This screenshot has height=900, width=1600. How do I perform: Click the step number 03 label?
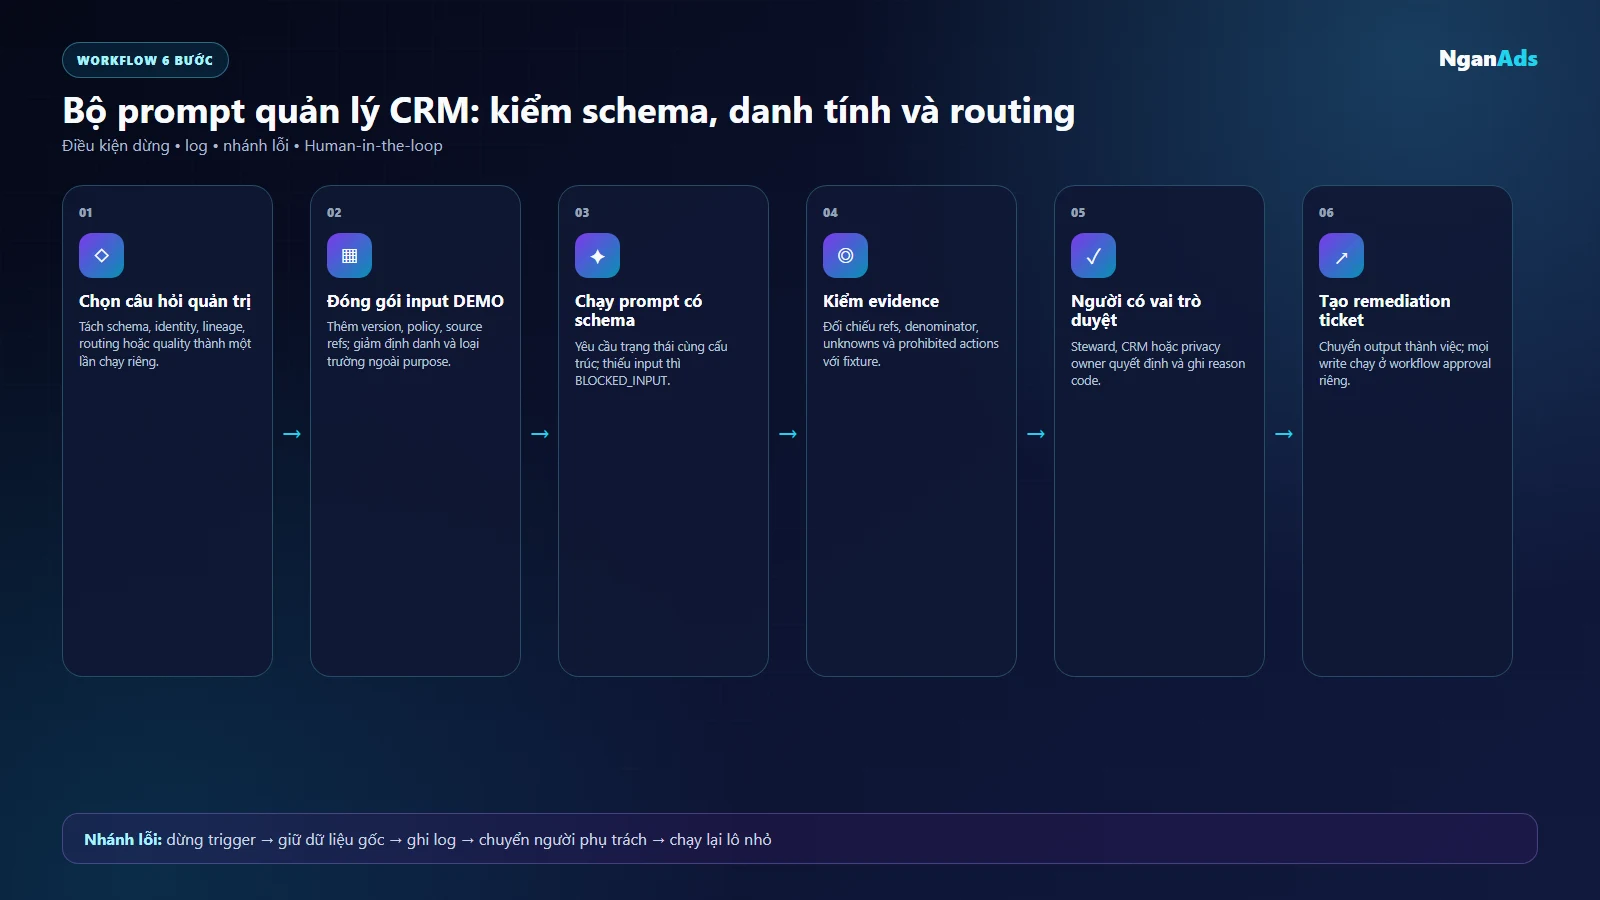point(582,213)
